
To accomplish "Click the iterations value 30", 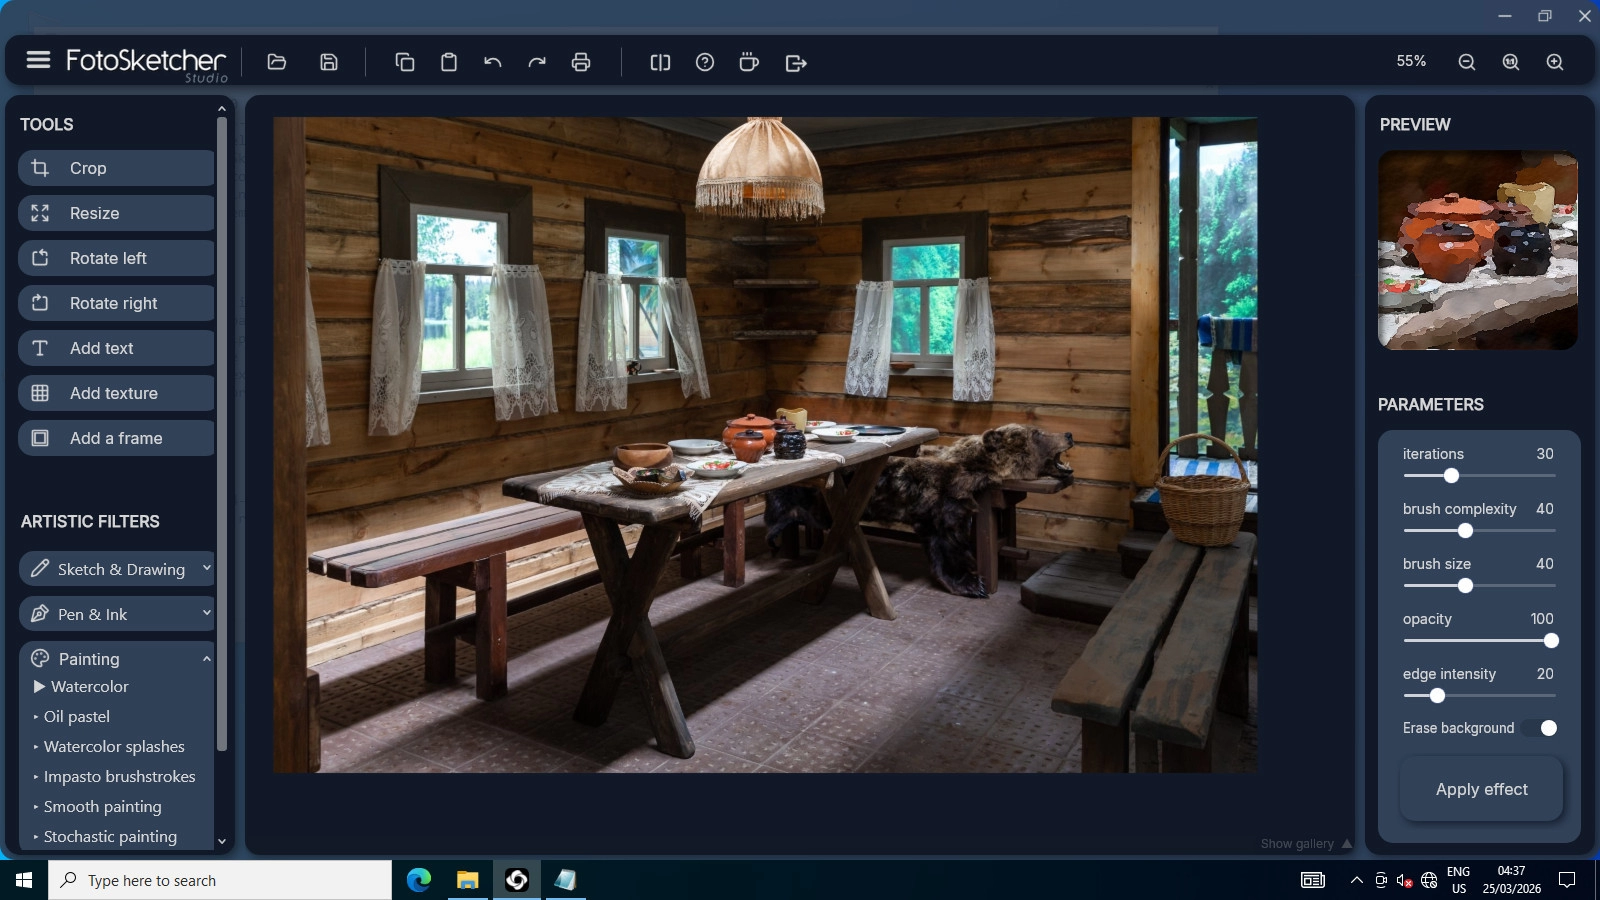I will (1545, 454).
